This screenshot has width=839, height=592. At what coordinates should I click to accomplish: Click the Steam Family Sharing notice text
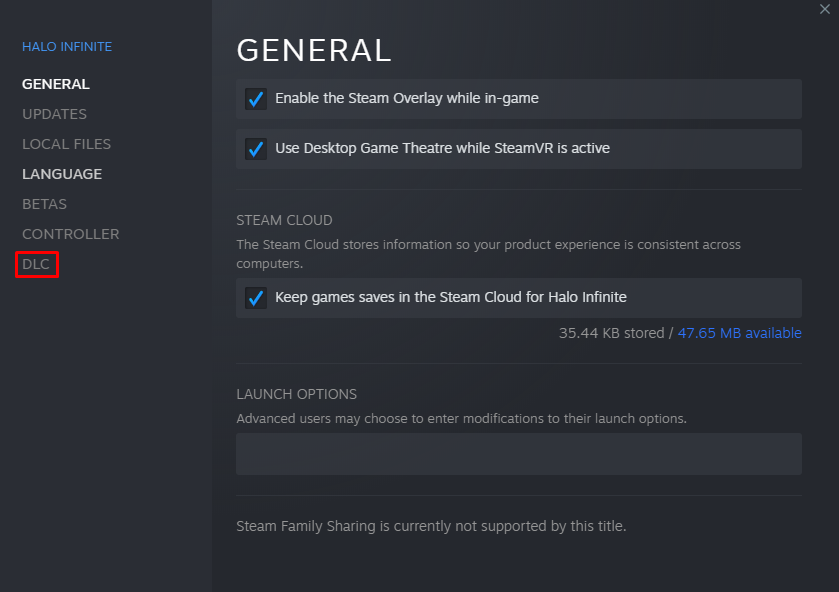pyautogui.click(x=430, y=525)
